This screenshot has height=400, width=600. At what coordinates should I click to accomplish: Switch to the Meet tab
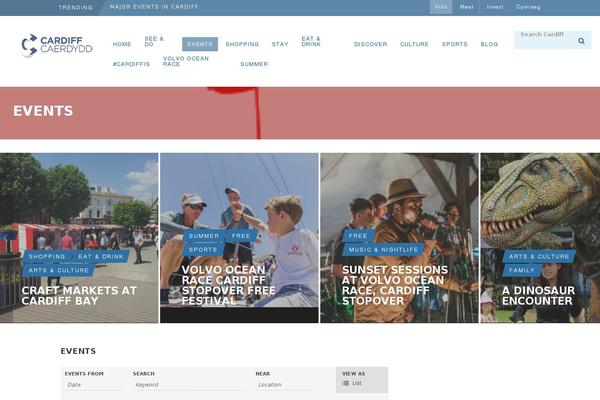(466, 7)
